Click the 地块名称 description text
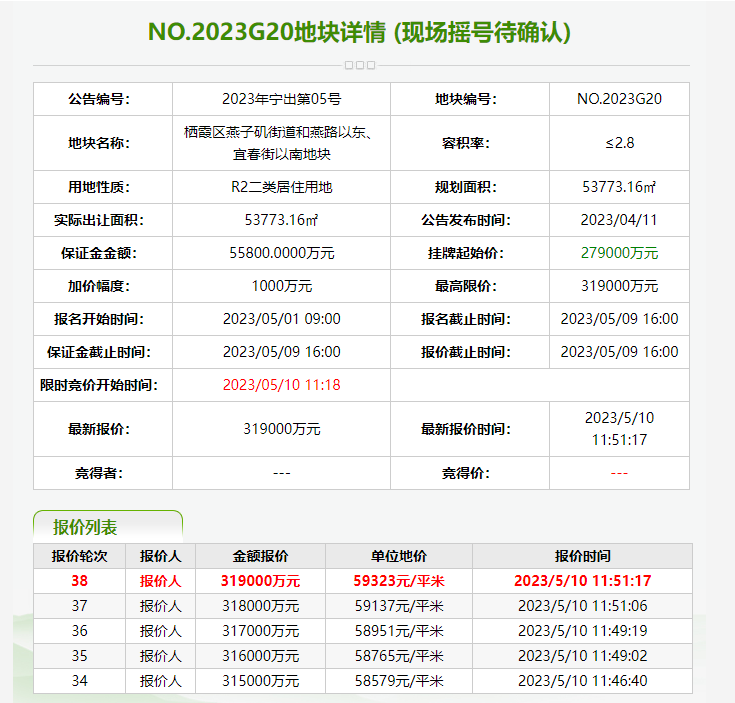This screenshot has height=703, width=735. click(x=281, y=143)
